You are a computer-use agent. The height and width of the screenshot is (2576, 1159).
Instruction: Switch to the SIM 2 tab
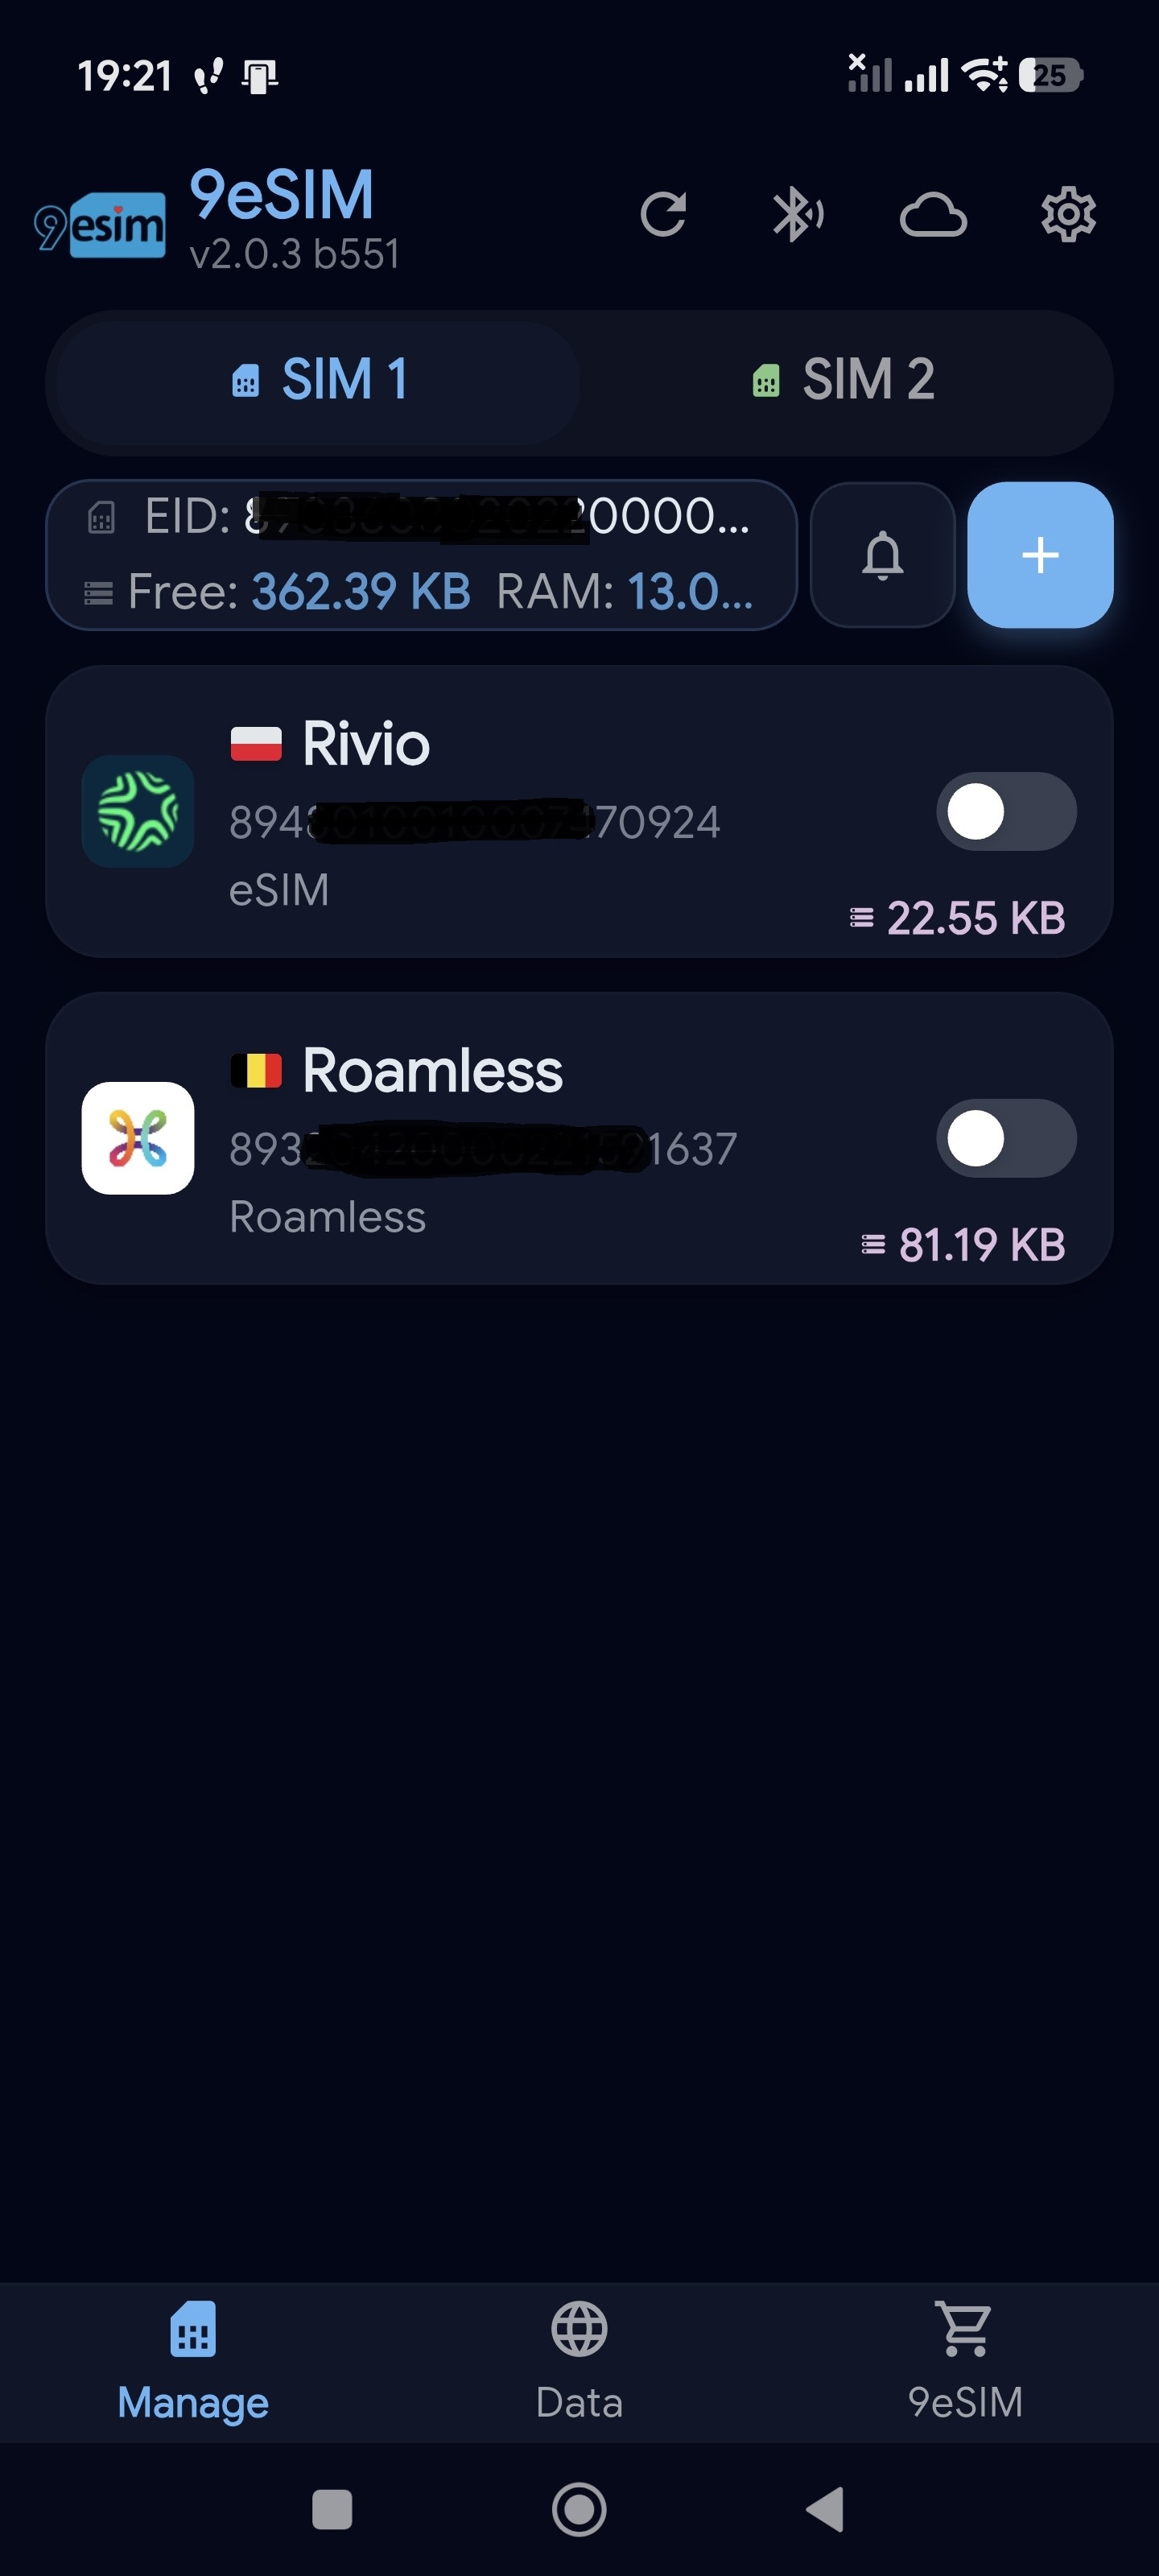[843, 381]
